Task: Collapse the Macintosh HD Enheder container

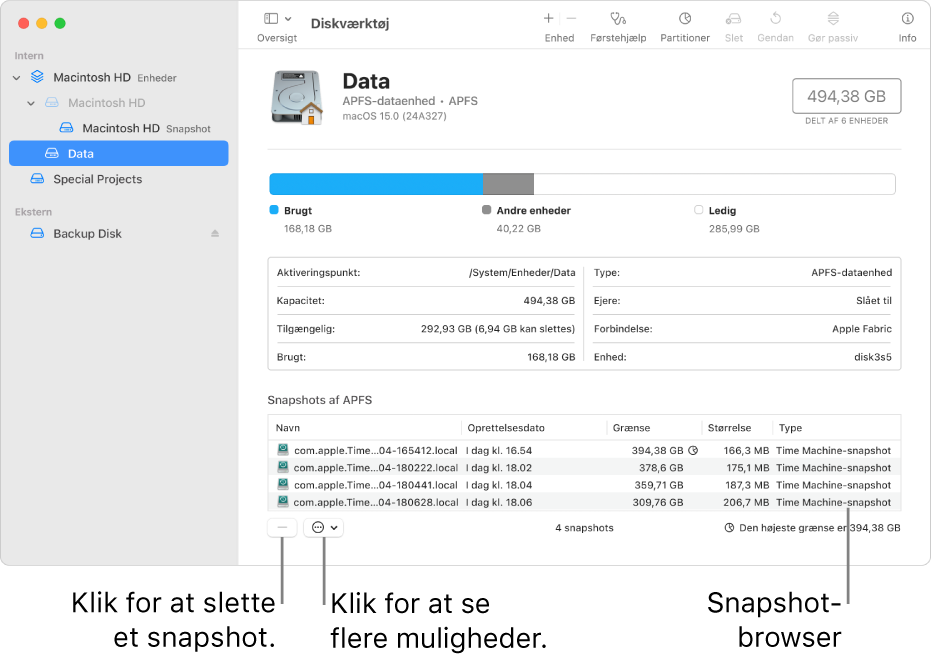Action: click(x=17, y=78)
